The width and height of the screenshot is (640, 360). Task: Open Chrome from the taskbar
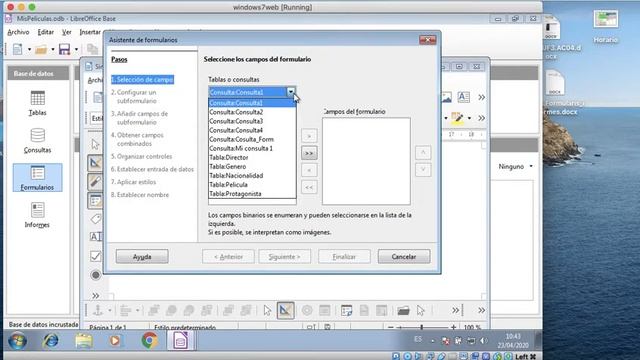pos(149,340)
